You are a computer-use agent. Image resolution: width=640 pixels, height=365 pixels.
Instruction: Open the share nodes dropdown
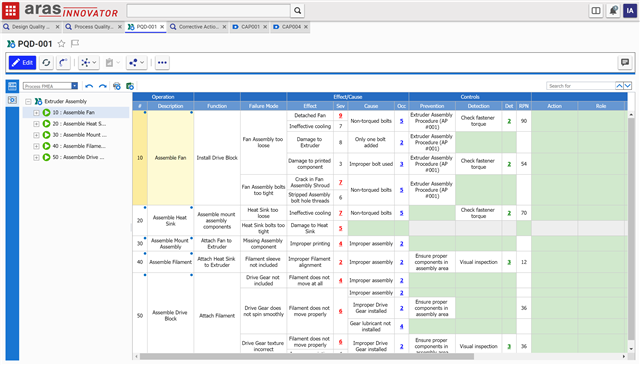coord(136,62)
